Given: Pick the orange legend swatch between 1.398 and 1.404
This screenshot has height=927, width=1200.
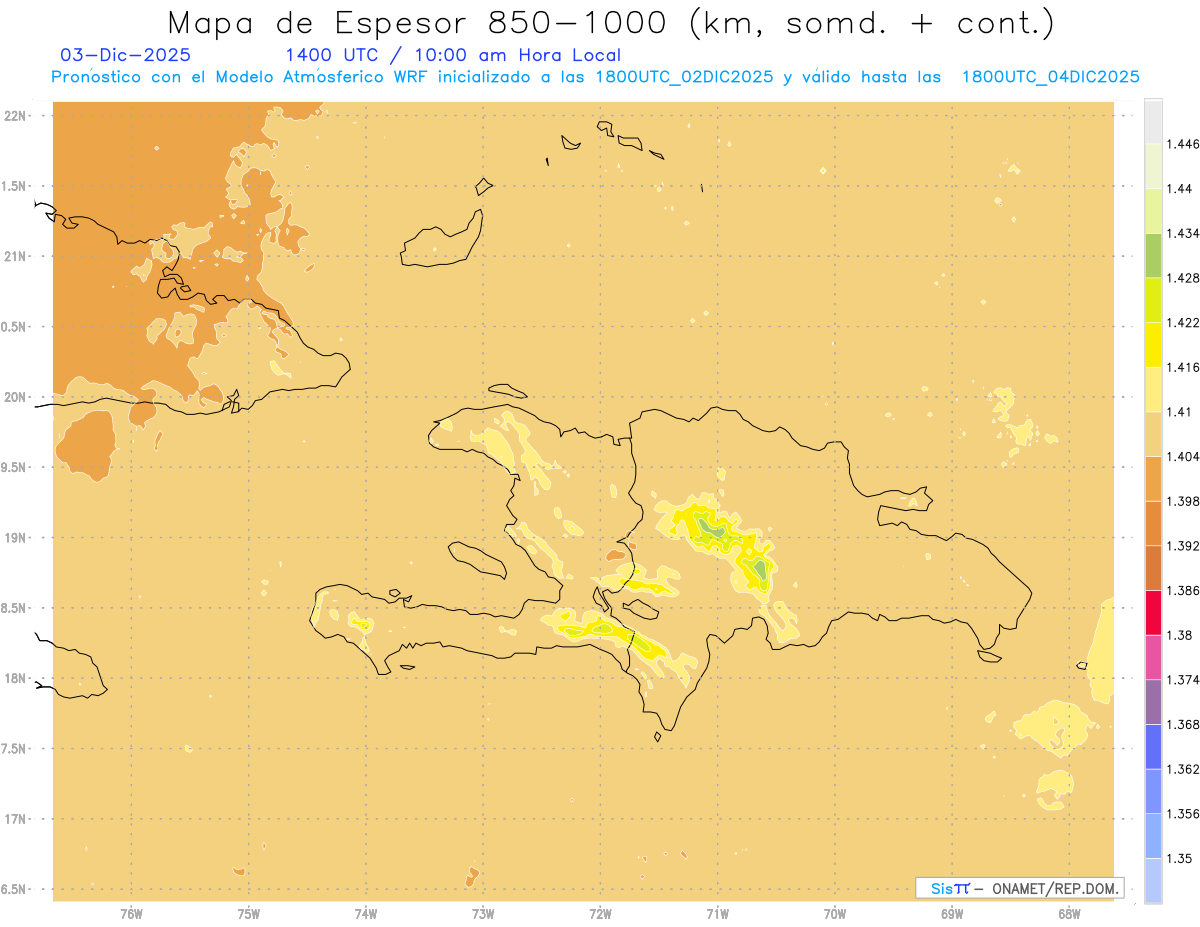Looking at the screenshot, I should (1153, 478).
